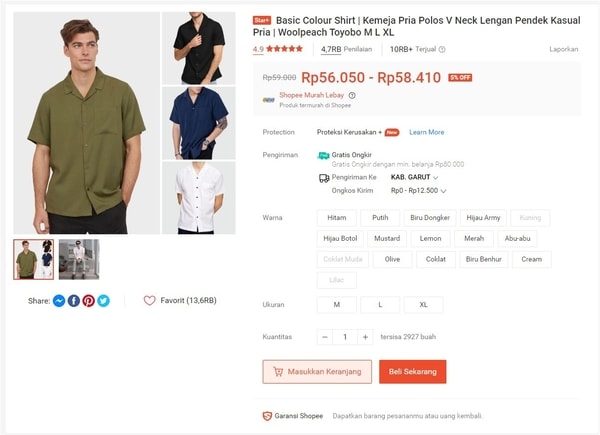Open the 4,7RB Penilaian ratings section

click(x=339, y=49)
